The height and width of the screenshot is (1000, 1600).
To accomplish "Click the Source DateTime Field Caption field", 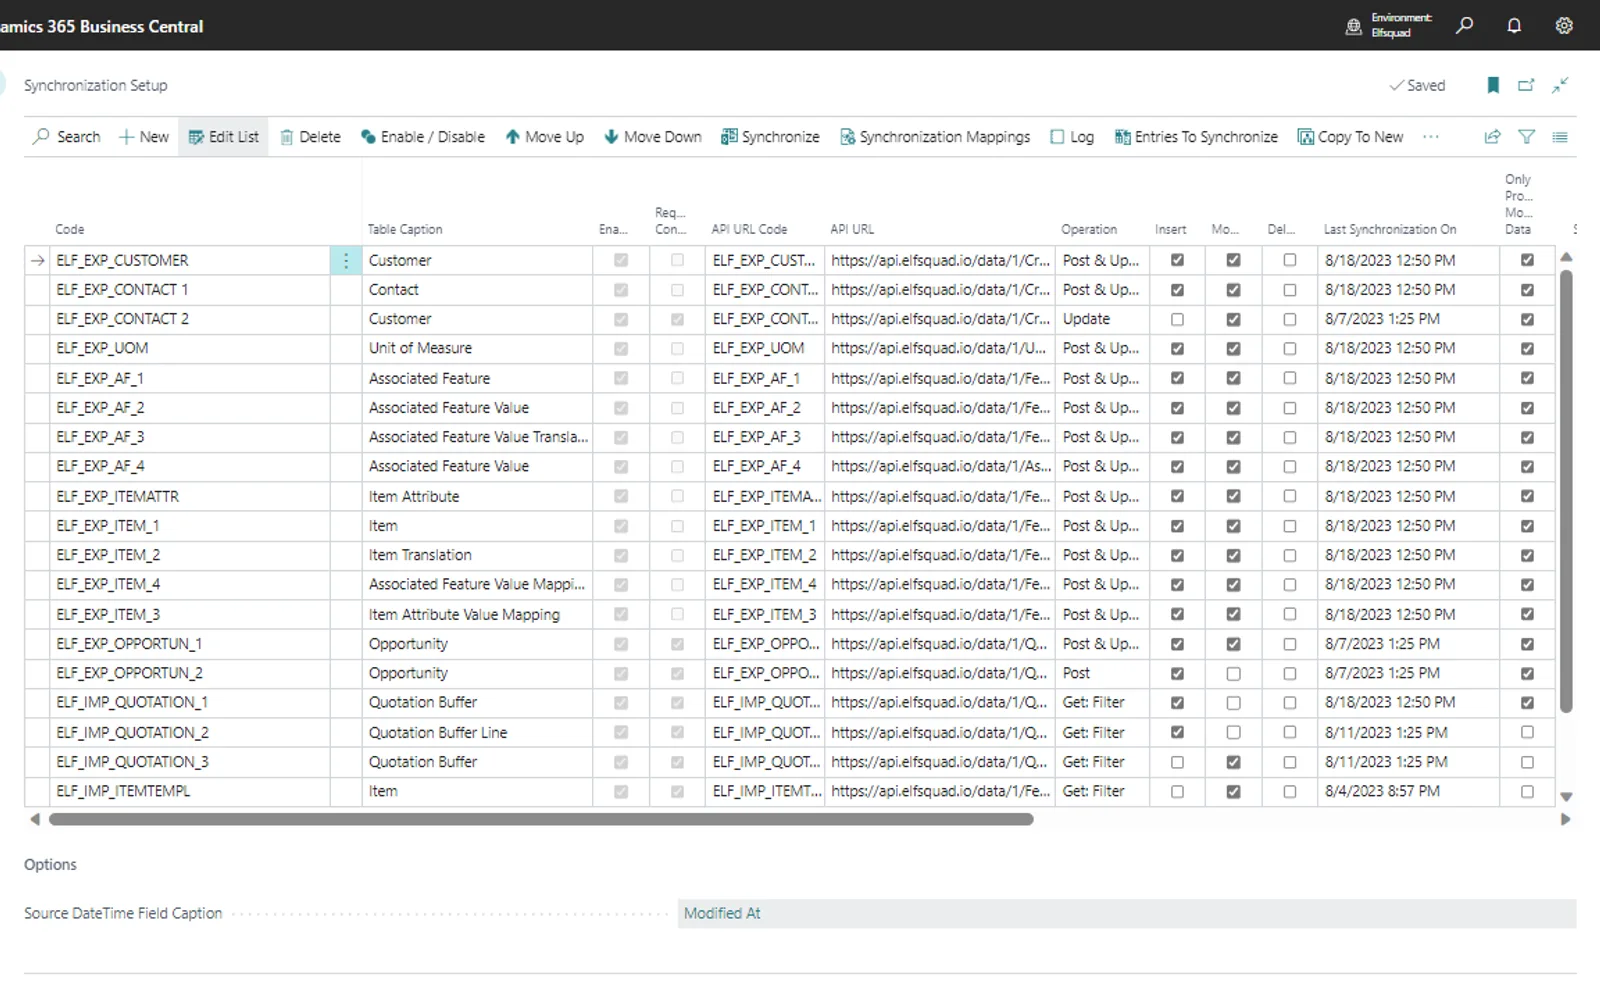I will click(x=1127, y=913).
